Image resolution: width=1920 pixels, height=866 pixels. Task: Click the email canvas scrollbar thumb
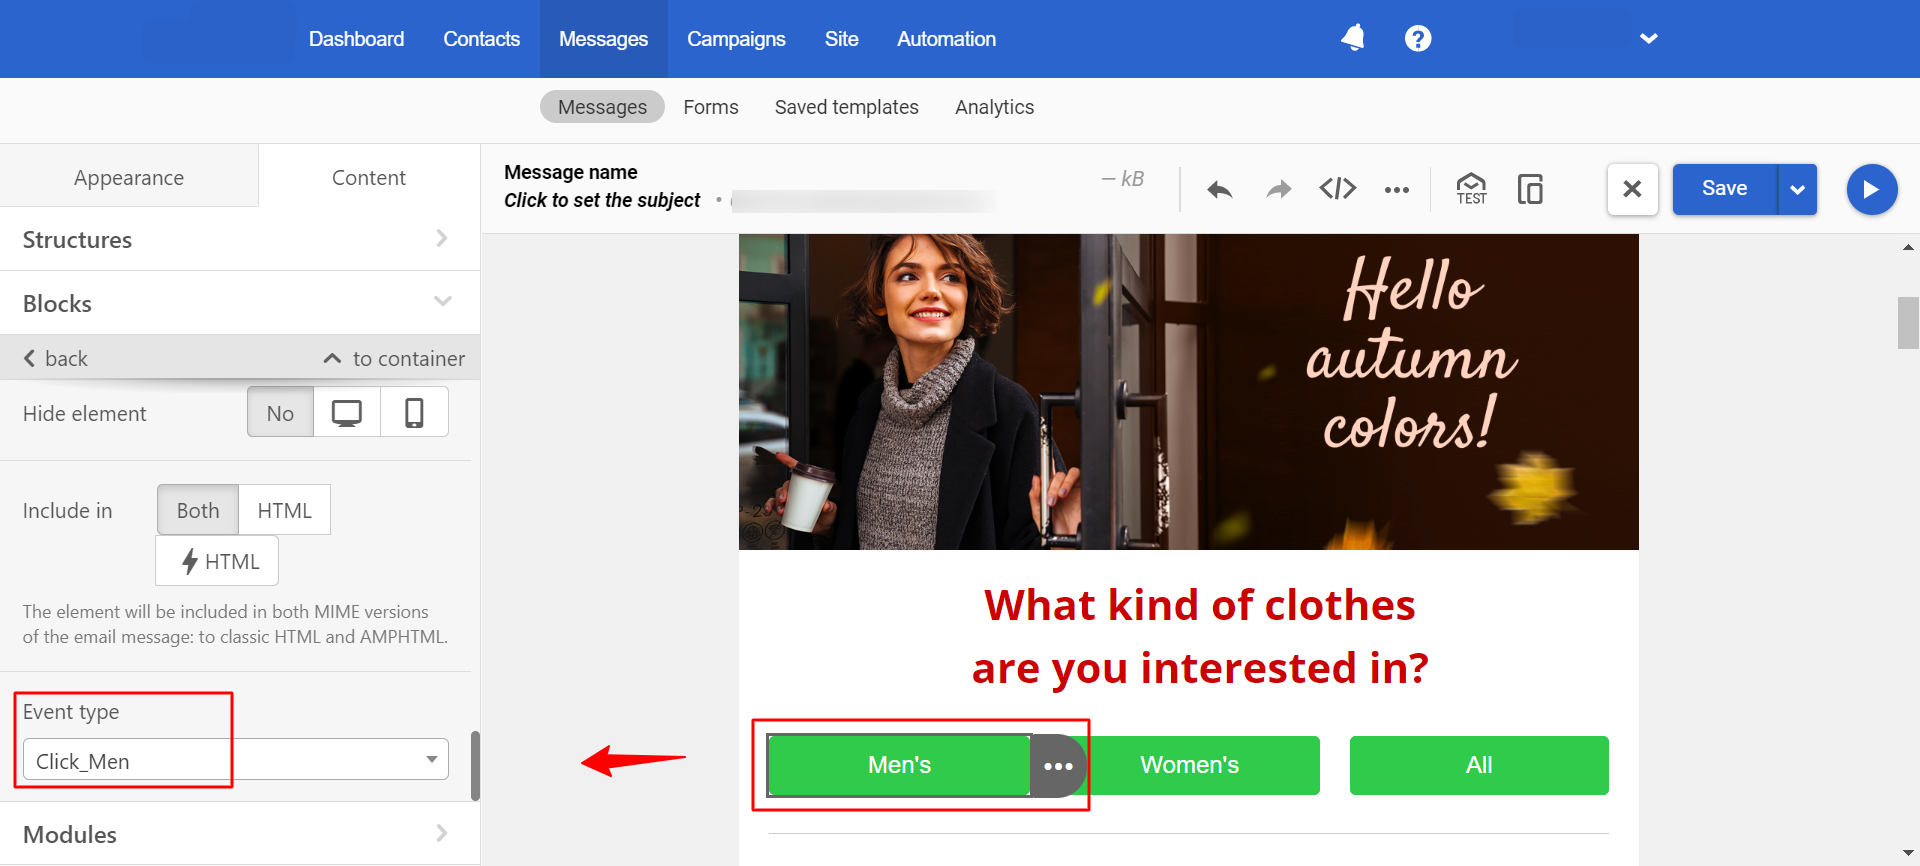click(x=1908, y=322)
